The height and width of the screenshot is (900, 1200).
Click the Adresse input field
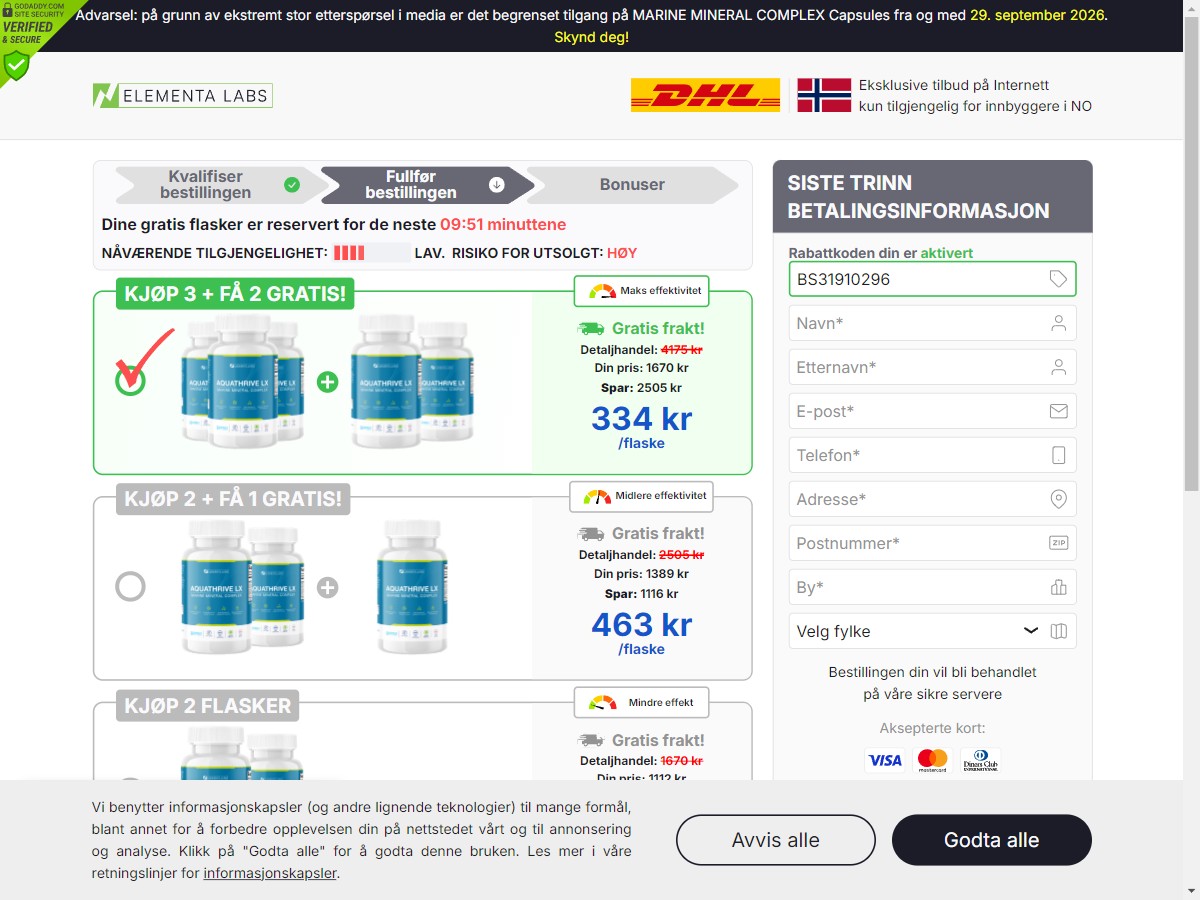(932, 499)
